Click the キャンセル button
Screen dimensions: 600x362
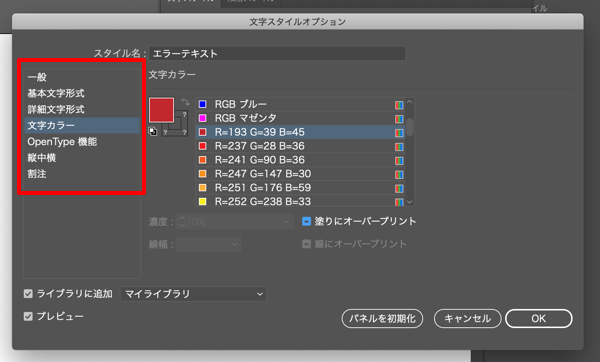(x=468, y=318)
